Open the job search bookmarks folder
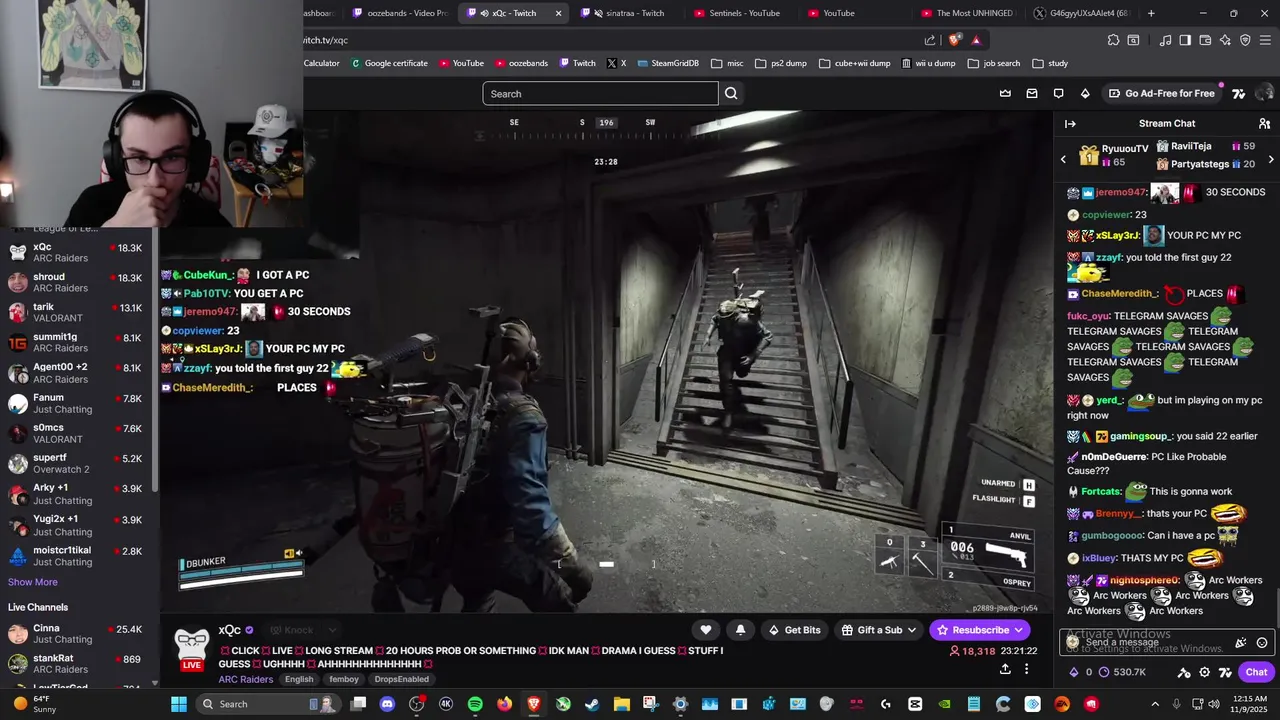 pos(994,63)
